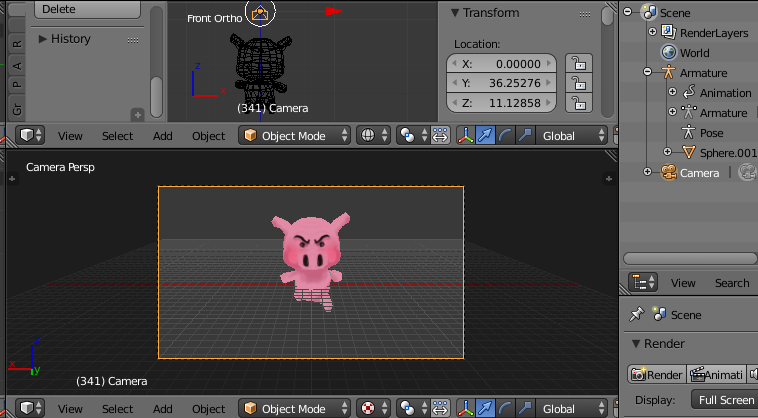The width and height of the screenshot is (758, 418).
Task: Expand the History panel
Action: point(43,39)
